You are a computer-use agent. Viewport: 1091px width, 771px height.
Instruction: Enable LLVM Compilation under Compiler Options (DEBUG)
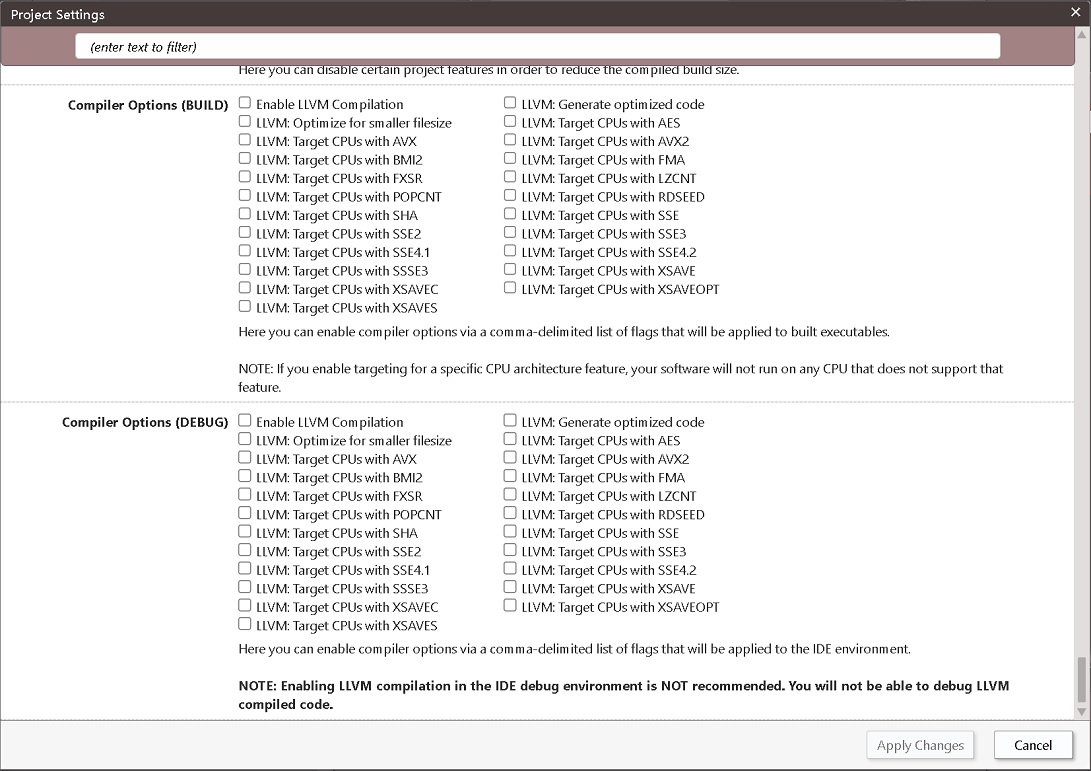tap(245, 421)
